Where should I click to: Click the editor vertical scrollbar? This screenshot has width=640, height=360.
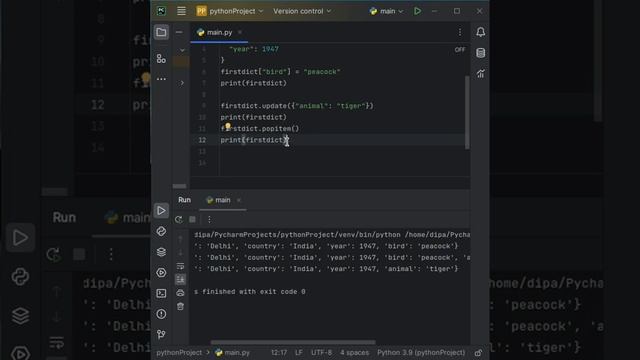[467, 112]
